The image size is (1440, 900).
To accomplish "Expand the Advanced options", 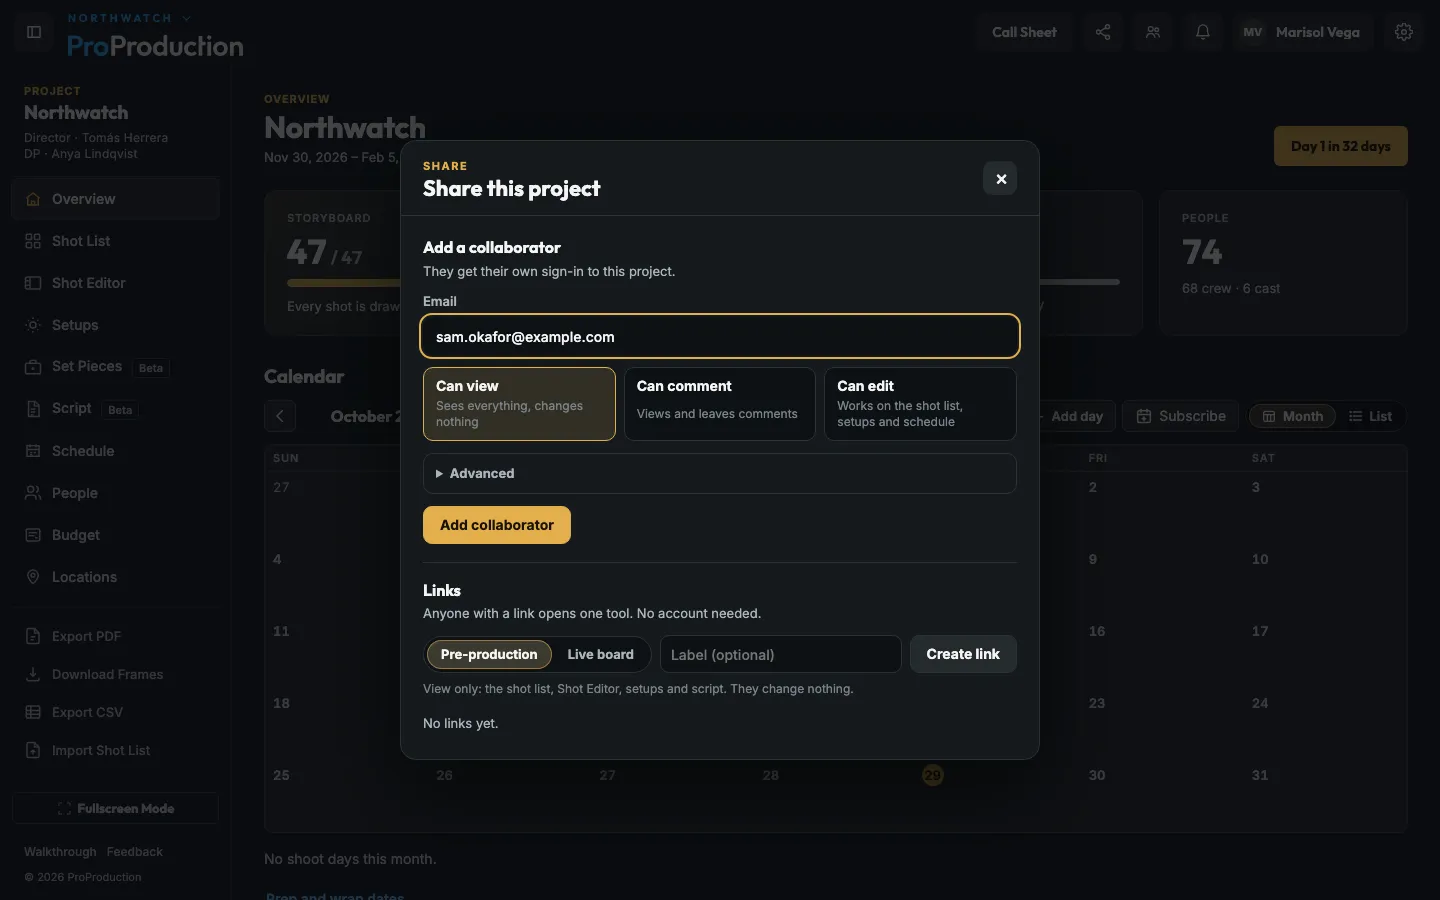I will click(720, 473).
